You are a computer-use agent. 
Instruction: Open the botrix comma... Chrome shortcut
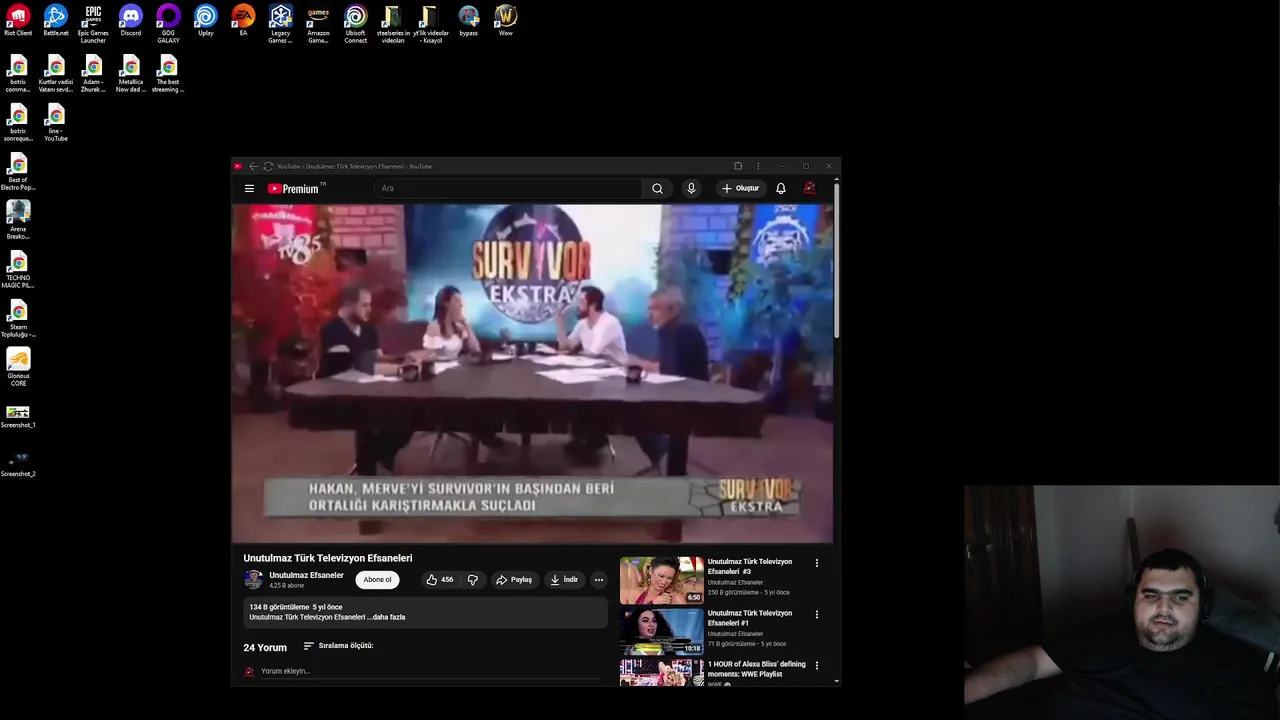[x=18, y=74]
